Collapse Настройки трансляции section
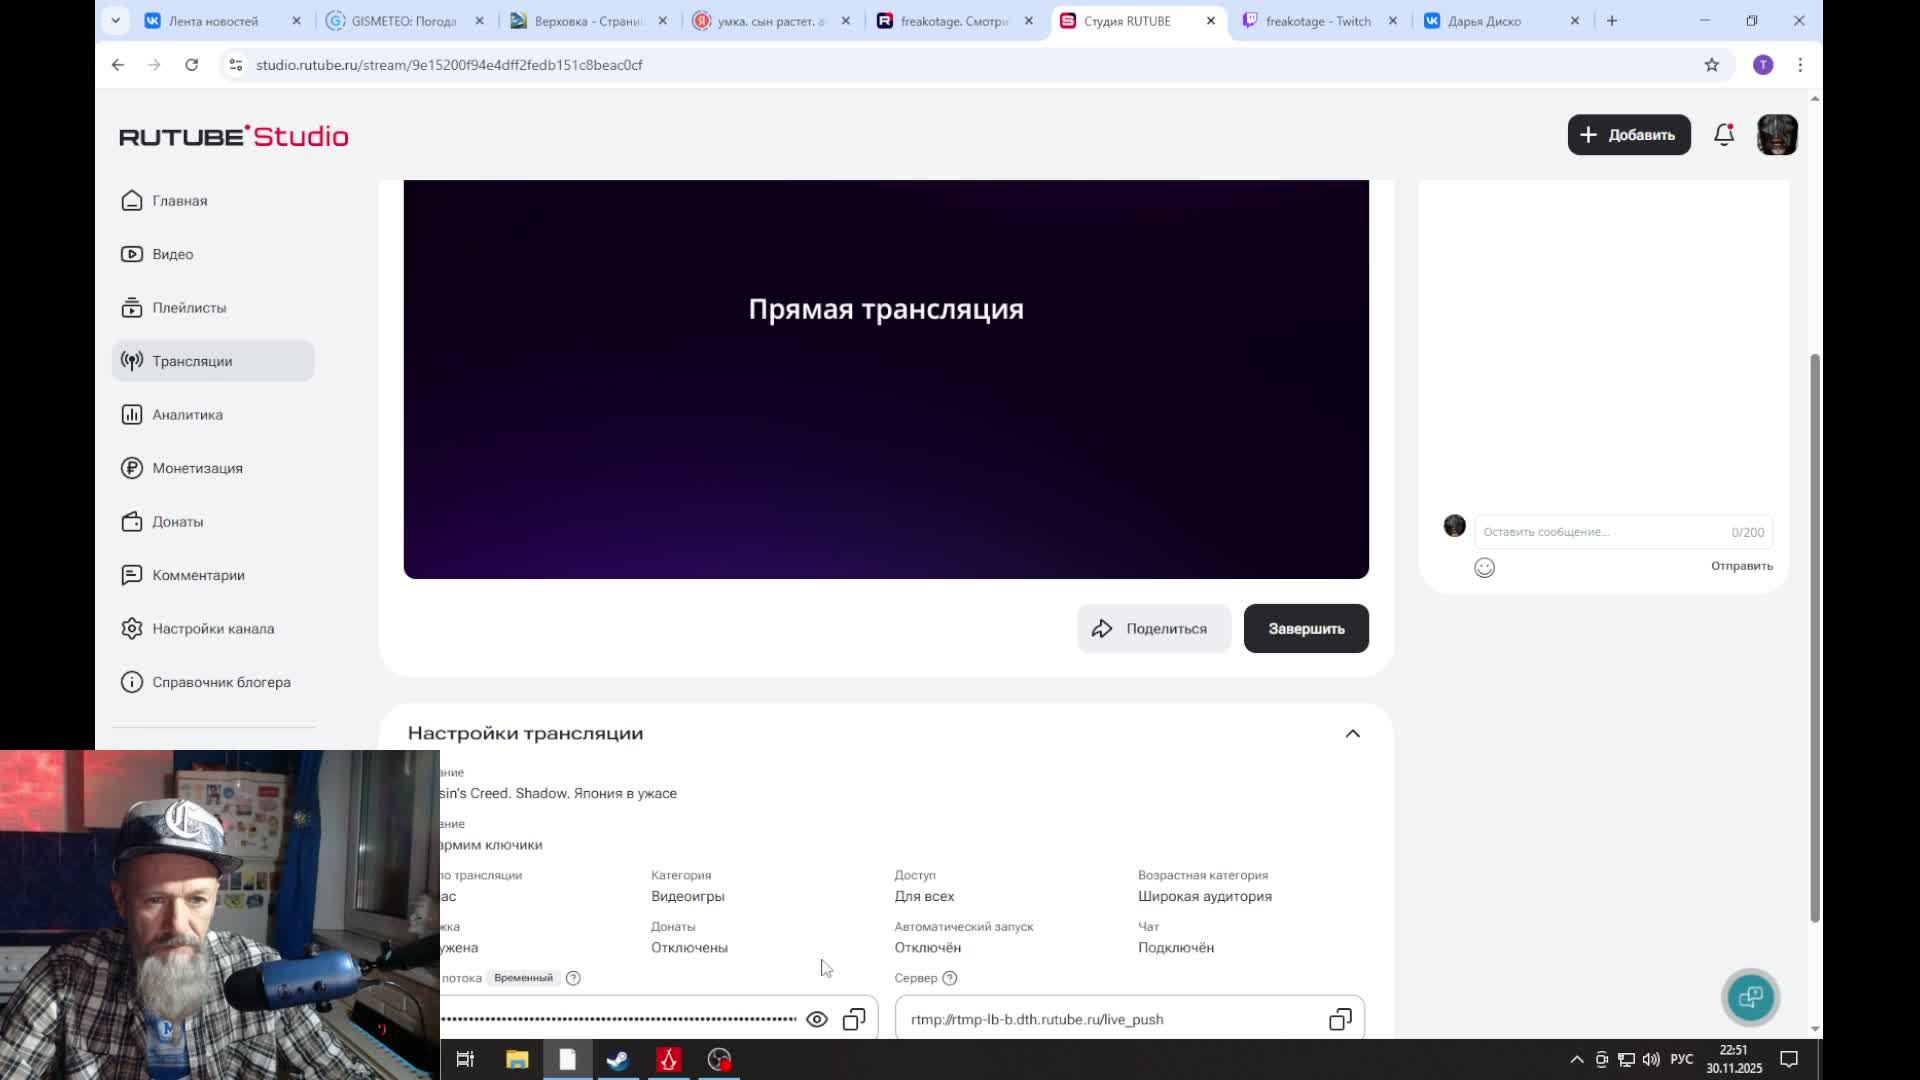 click(1352, 734)
